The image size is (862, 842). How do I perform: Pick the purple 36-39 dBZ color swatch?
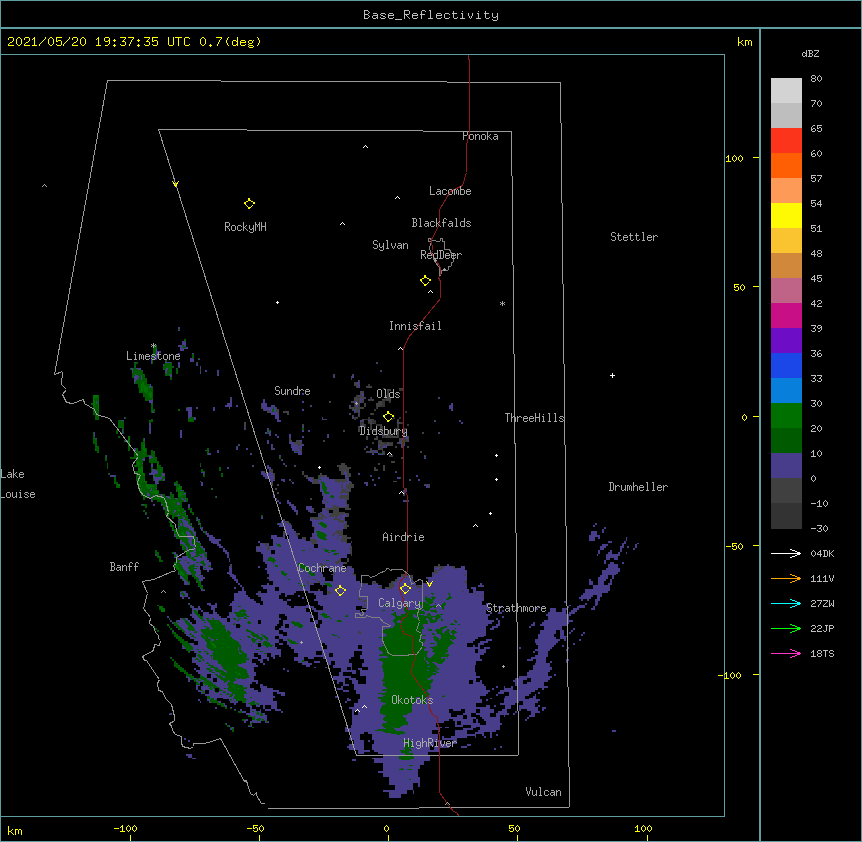click(786, 341)
